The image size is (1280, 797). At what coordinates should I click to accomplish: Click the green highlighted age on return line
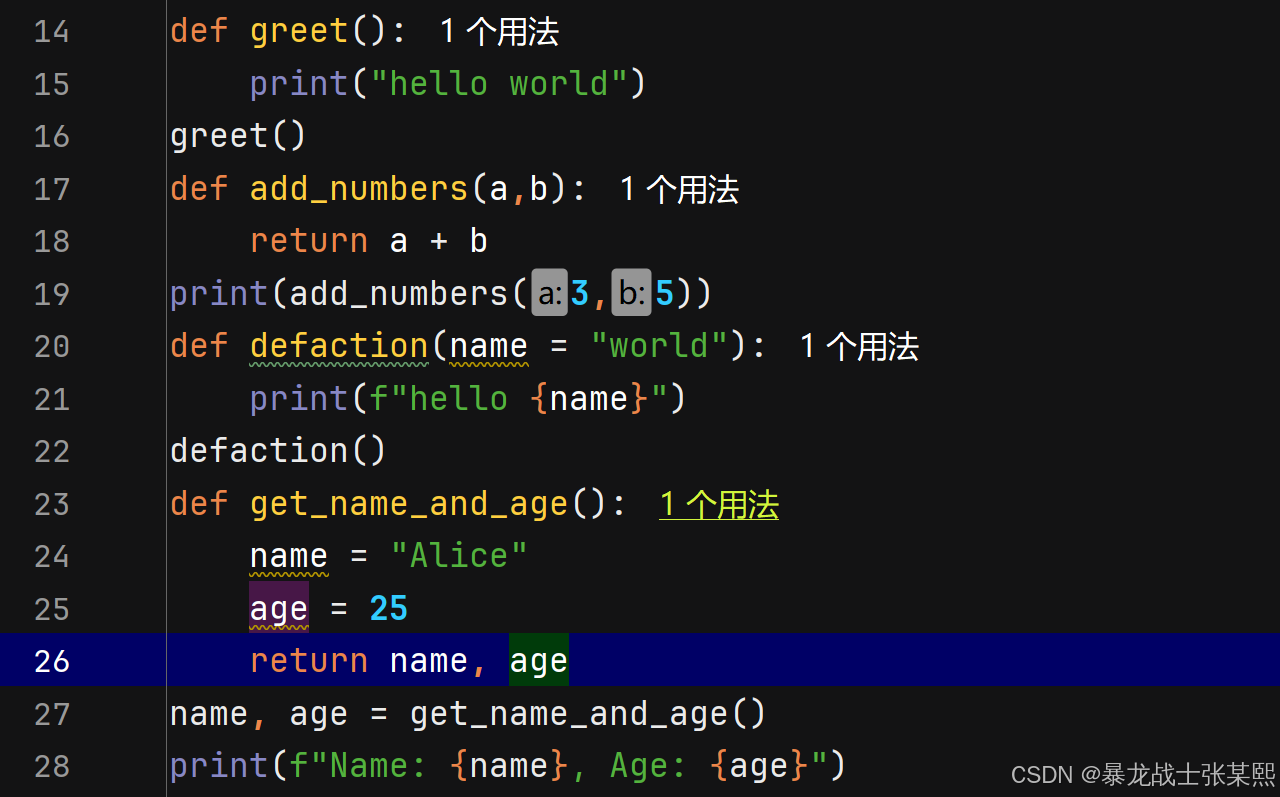[x=538, y=659]
